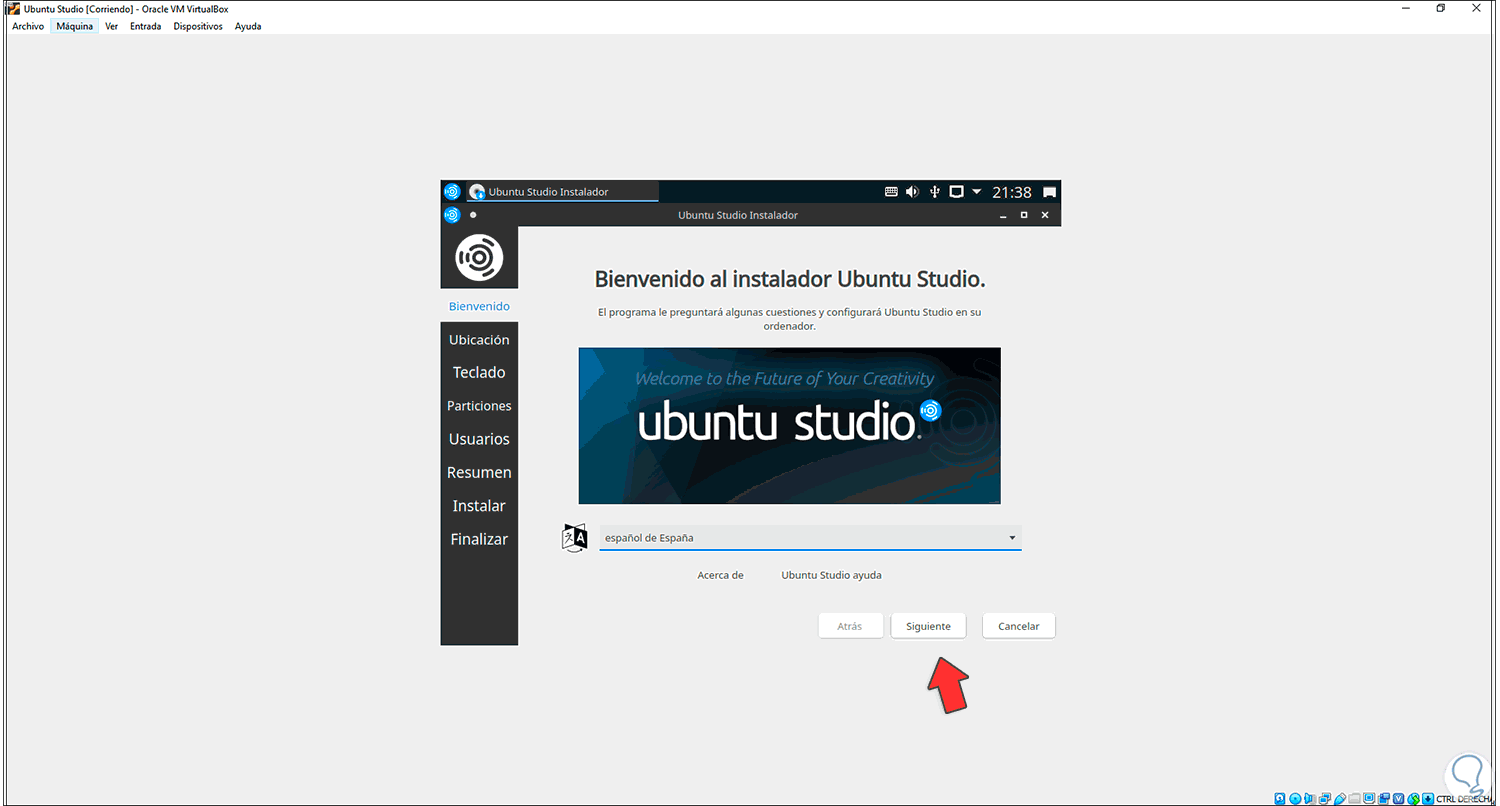
Task: Minimize the installer window
Action: [x=1001, y=215]
